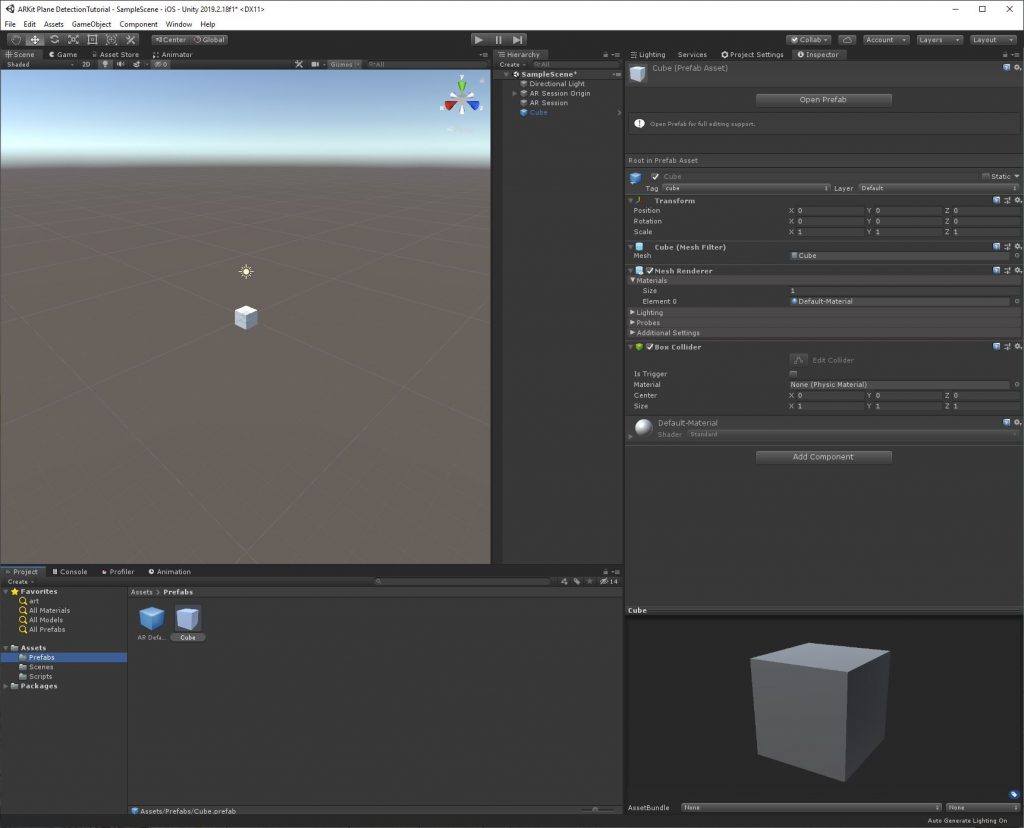Screen dimensions: 1024x828
Task: Select the combined Transform tool
Action: [x=112, y=40]
